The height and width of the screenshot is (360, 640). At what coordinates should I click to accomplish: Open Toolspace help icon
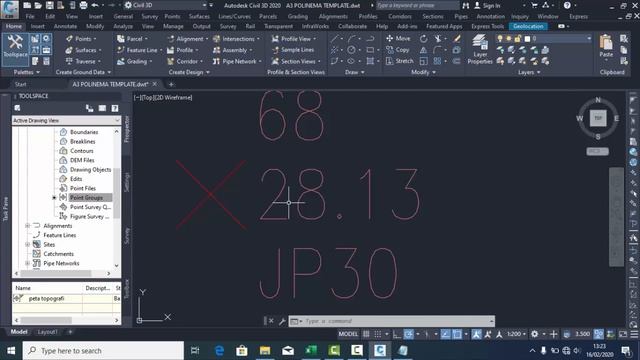tap(115, 108)
